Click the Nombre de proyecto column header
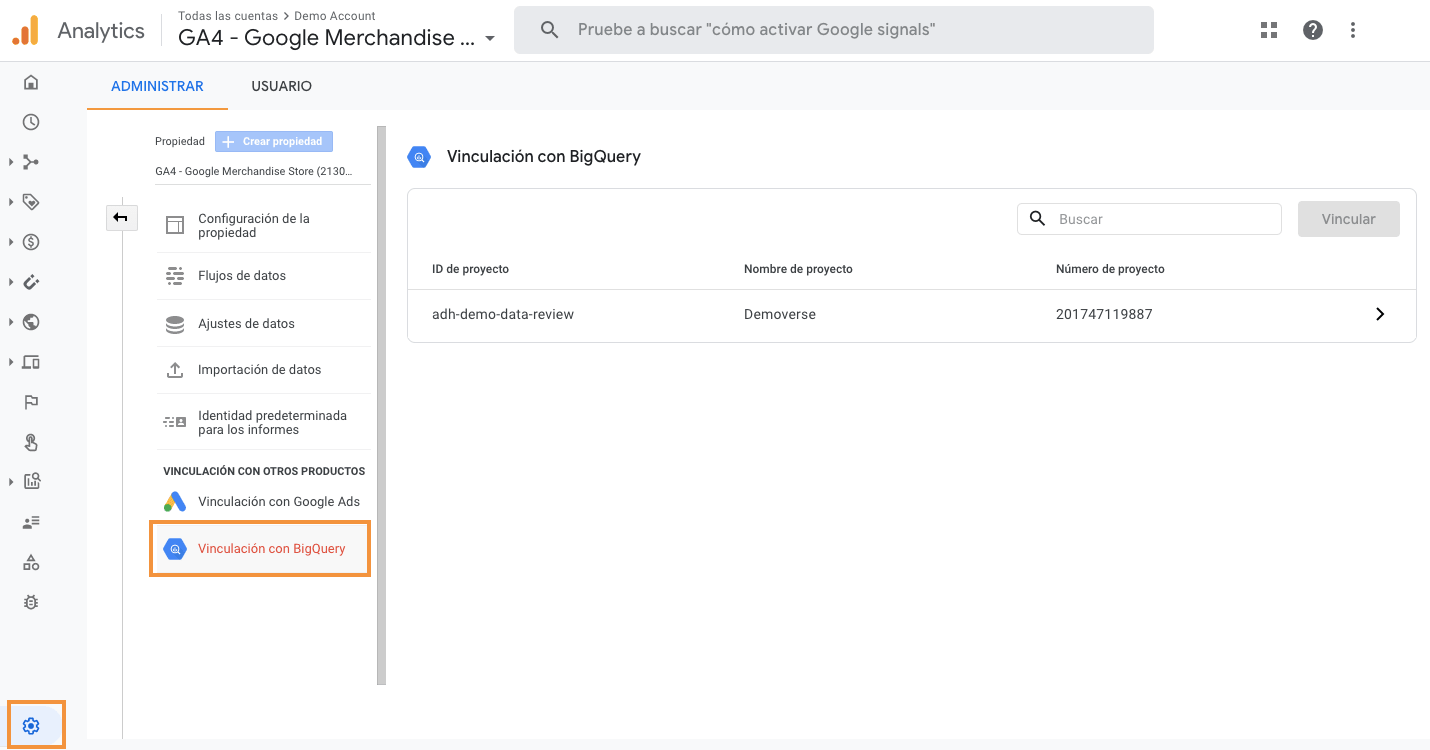This screenshot has height=750, width=1430. pyautogui.click(x=798, y=269)
